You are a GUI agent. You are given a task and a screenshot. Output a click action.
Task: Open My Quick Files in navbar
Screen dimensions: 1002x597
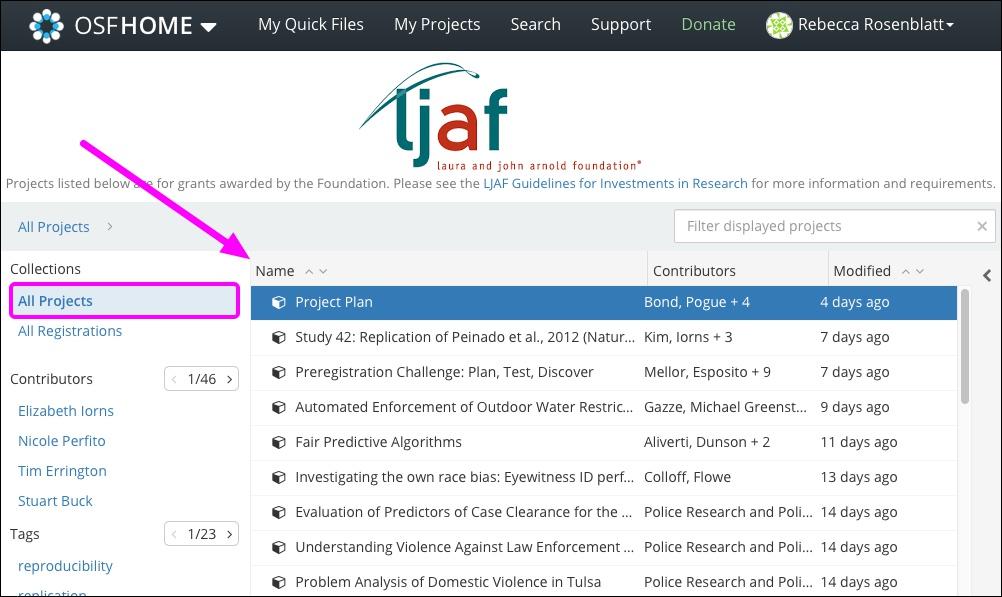311,24
